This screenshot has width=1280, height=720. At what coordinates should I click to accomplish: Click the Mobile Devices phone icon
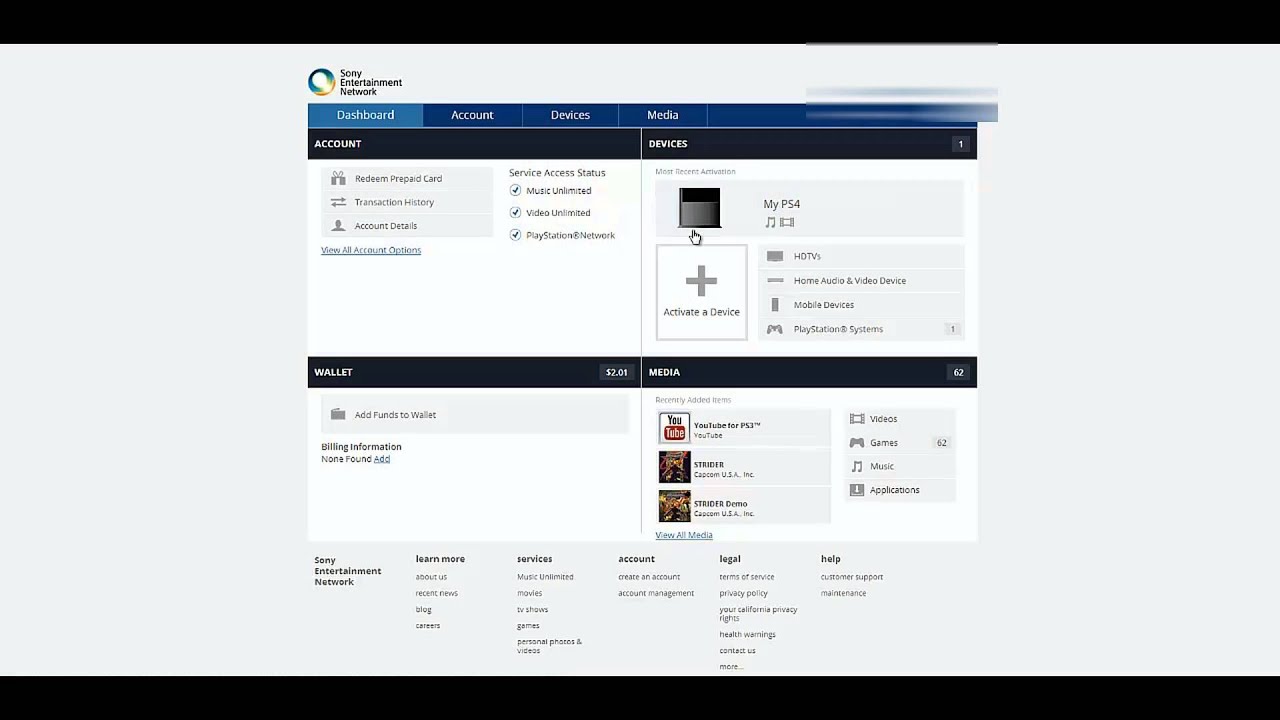[775, 305]
